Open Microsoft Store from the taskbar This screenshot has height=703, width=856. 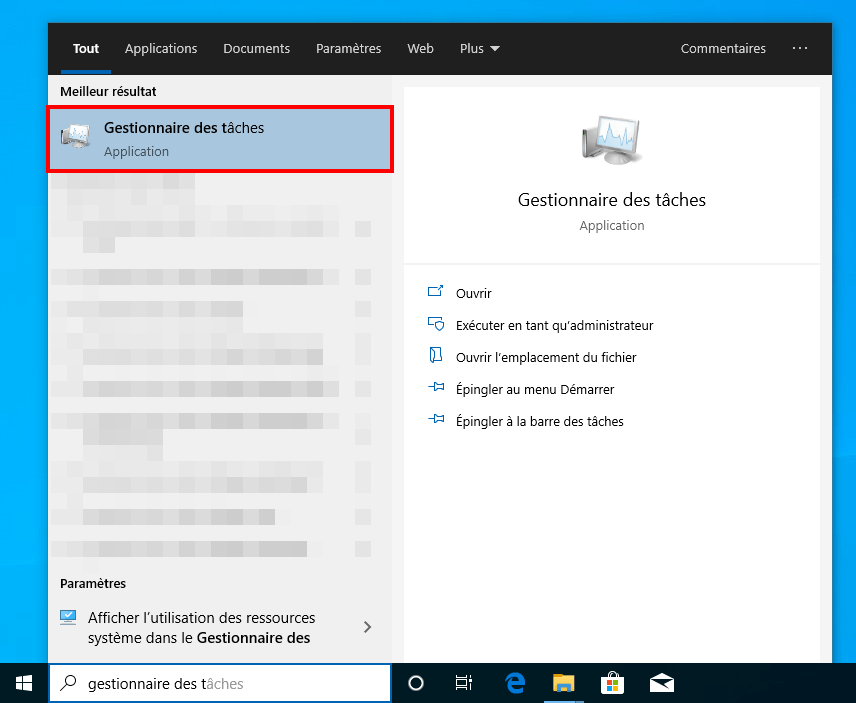click(x=612, y=683)
